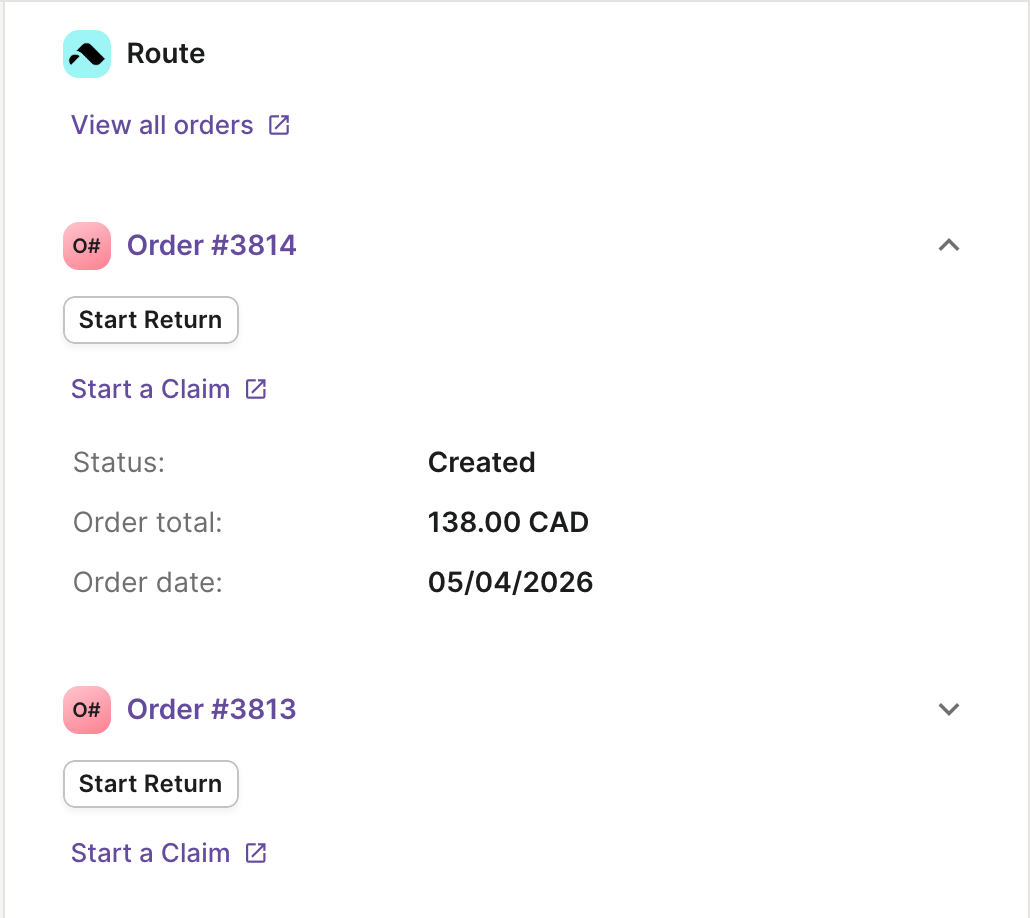Click the O# badge icon for Order #3814
The width and height of the screenshot is (1030, 918).
pyautogui.click(x=87, y=246)
